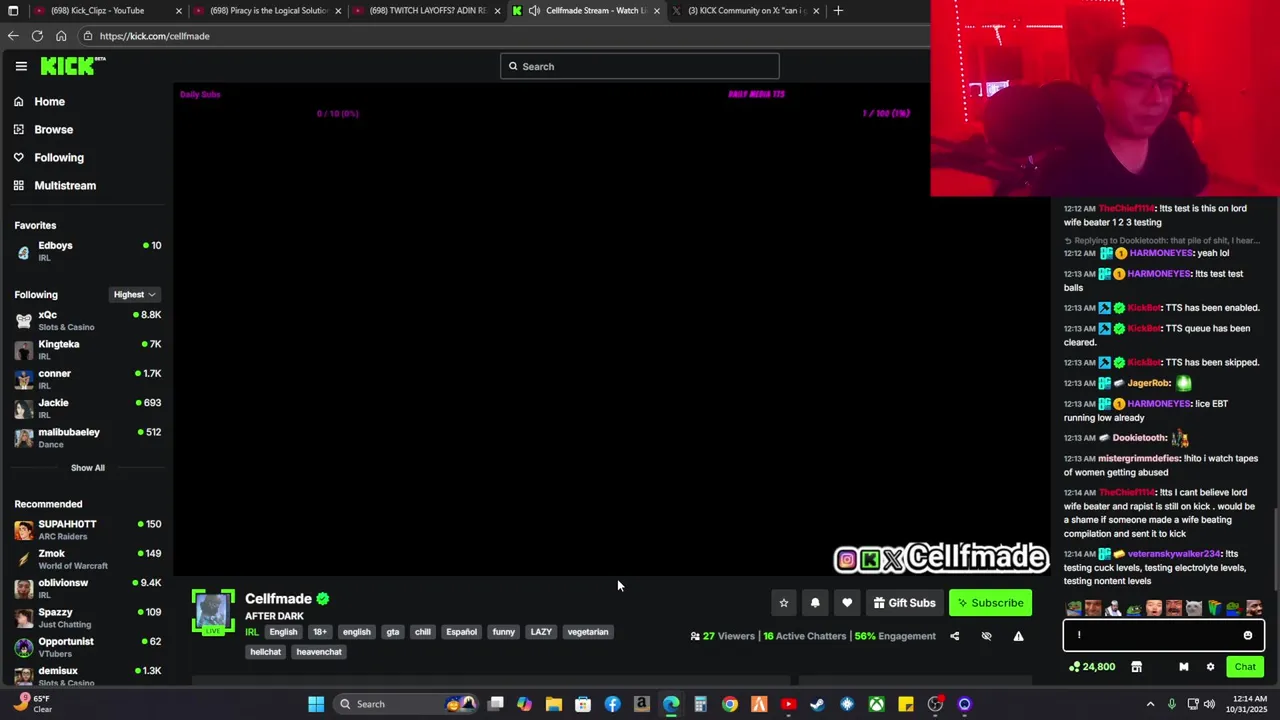Toggle the follow heart button
Screen dimensions: 1280x720
[847, 603]
